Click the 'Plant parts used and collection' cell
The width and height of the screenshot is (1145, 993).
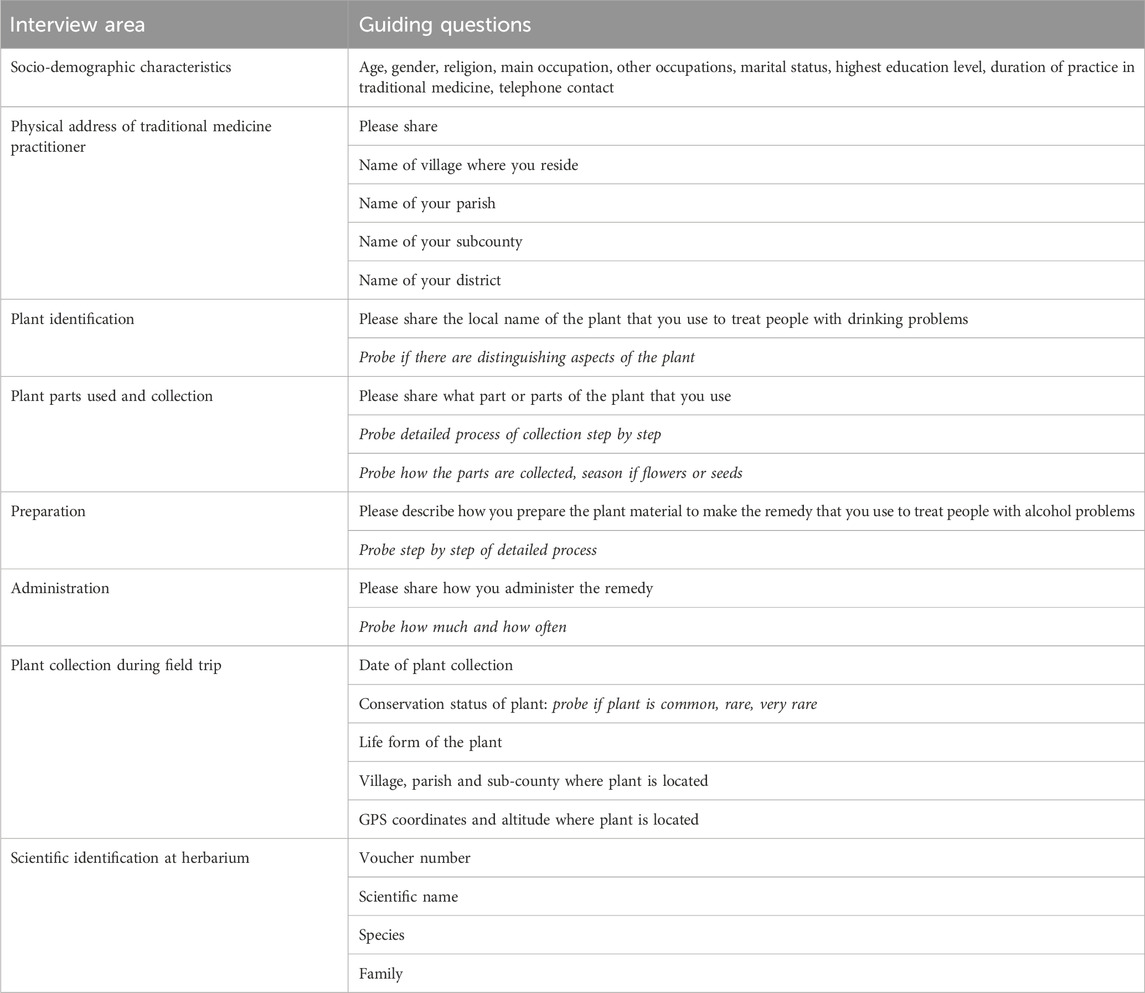tap(174, 434)
